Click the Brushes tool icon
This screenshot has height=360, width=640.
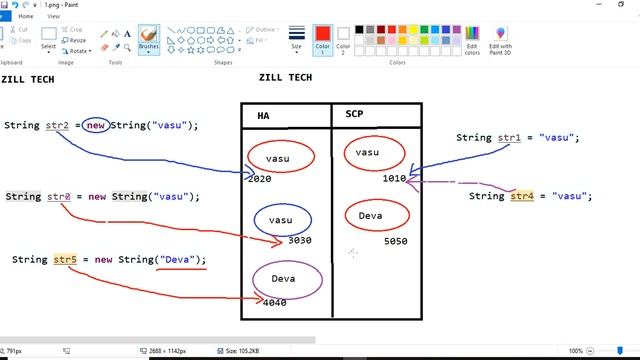coord(149,34)
